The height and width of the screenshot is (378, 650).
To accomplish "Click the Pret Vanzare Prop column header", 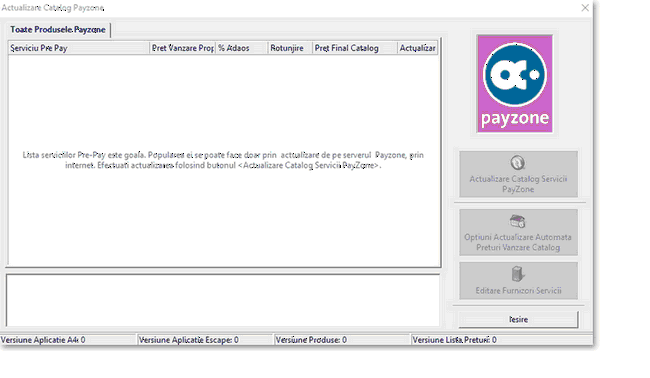I will pyautogui.click(x=182, y=48).
